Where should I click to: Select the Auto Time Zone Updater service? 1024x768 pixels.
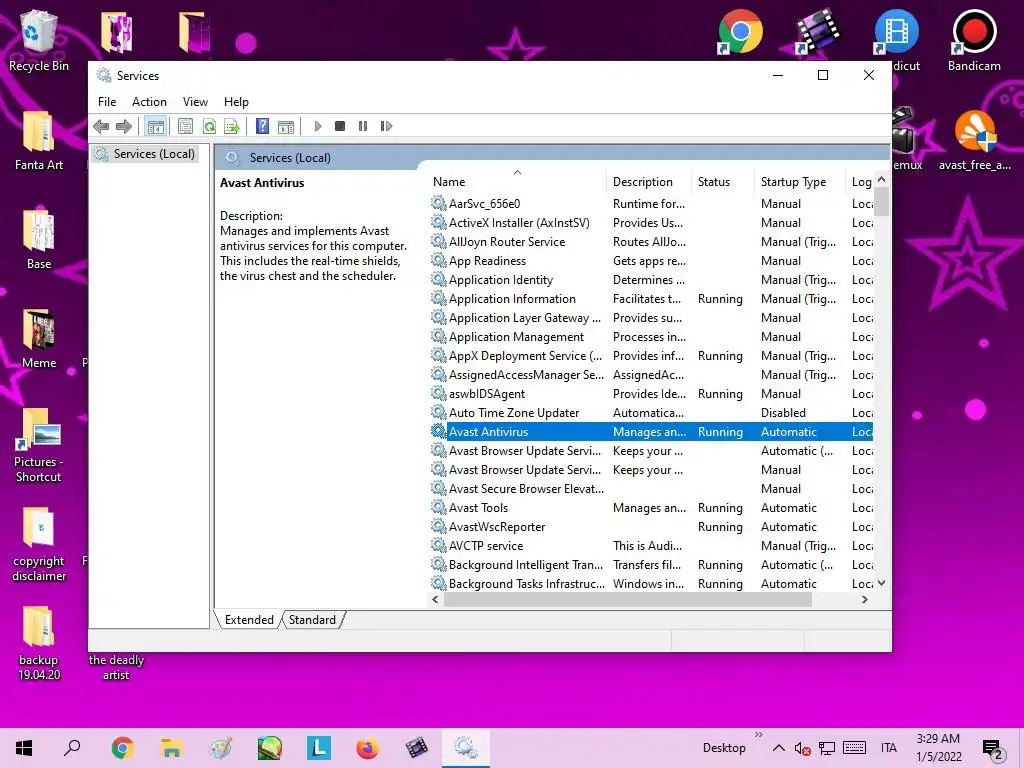(651, 413)
